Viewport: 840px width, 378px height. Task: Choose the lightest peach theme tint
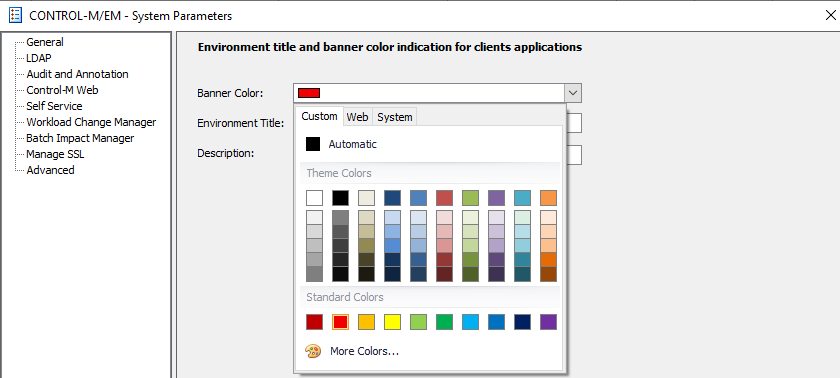click(548, 217)
